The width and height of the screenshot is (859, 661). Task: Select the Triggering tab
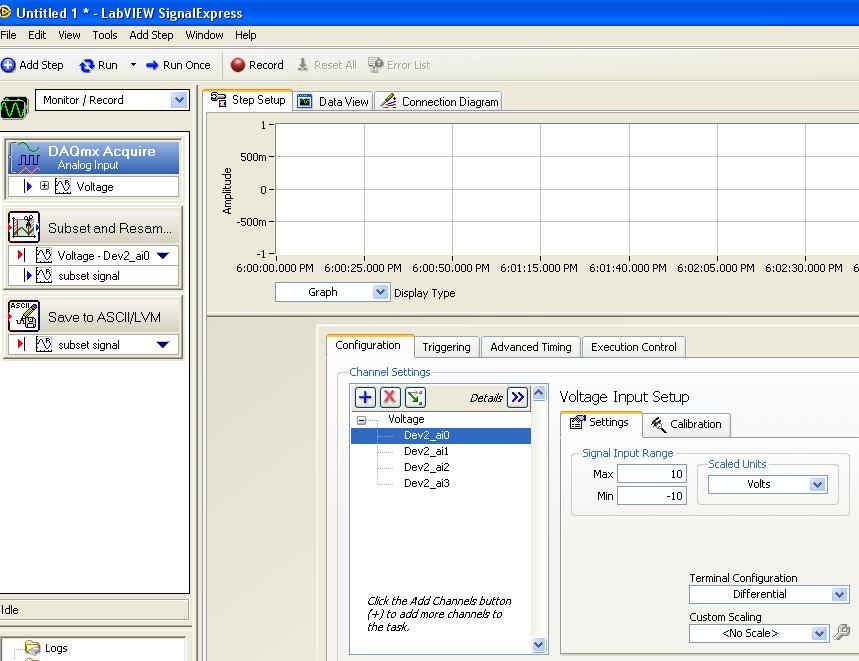[446, 347]
